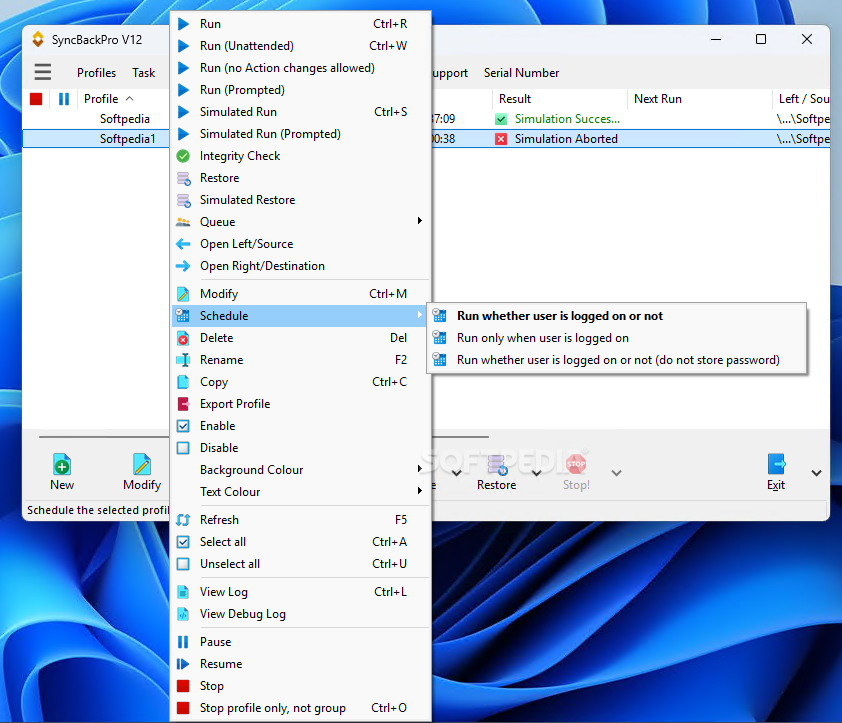842x723 pixels.
Task: Click the Rename text-cursor icon
Action: click(x=183, y=360)
